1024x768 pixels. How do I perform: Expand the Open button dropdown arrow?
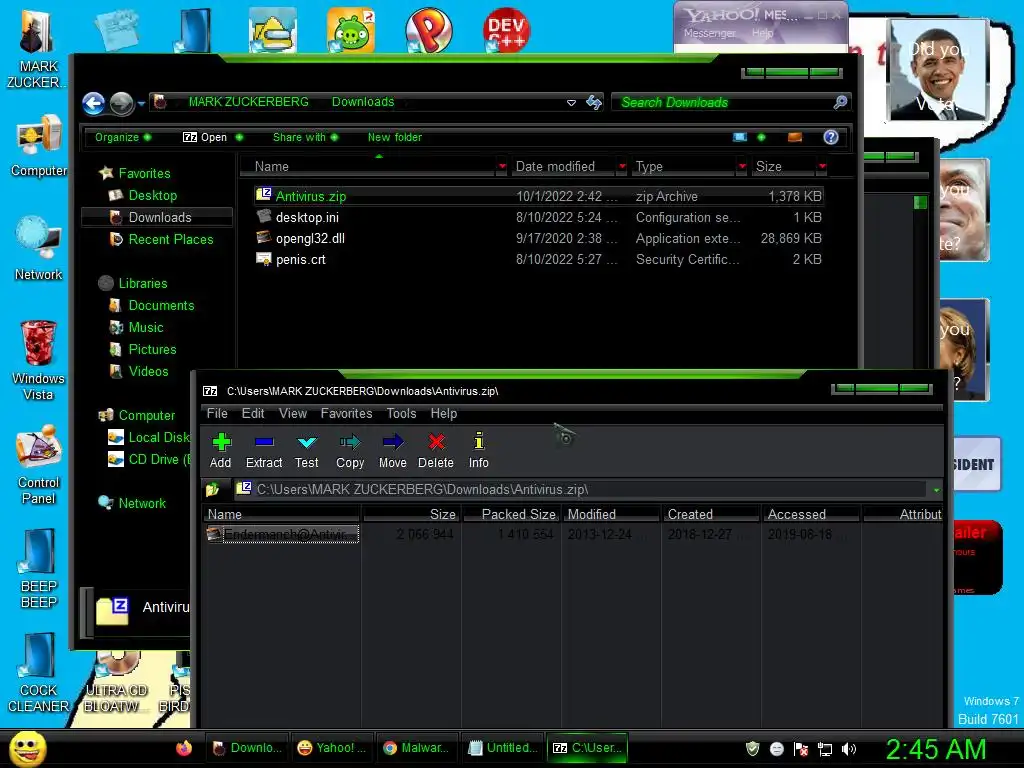pos(239,137)
